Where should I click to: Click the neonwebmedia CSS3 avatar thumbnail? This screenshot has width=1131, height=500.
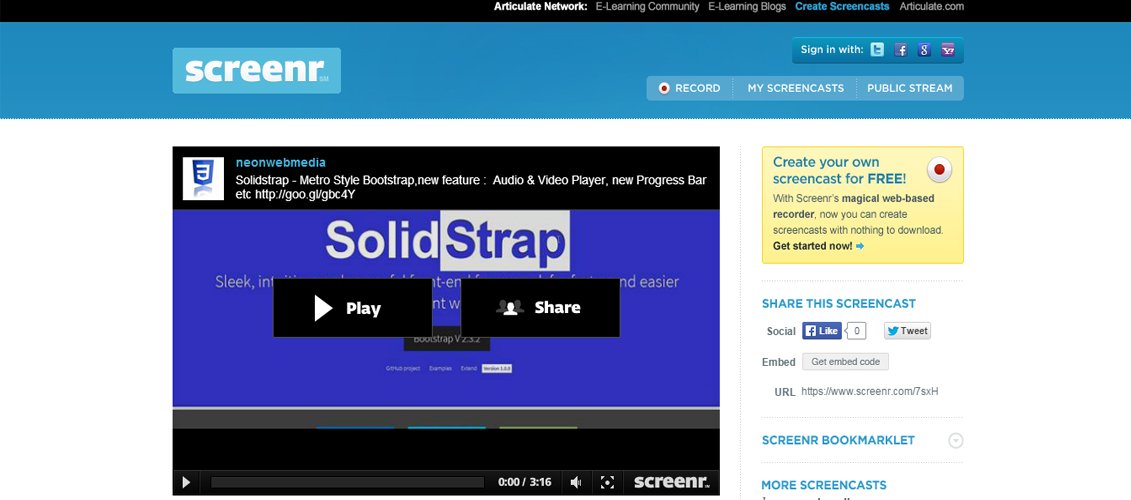(202, 178)
